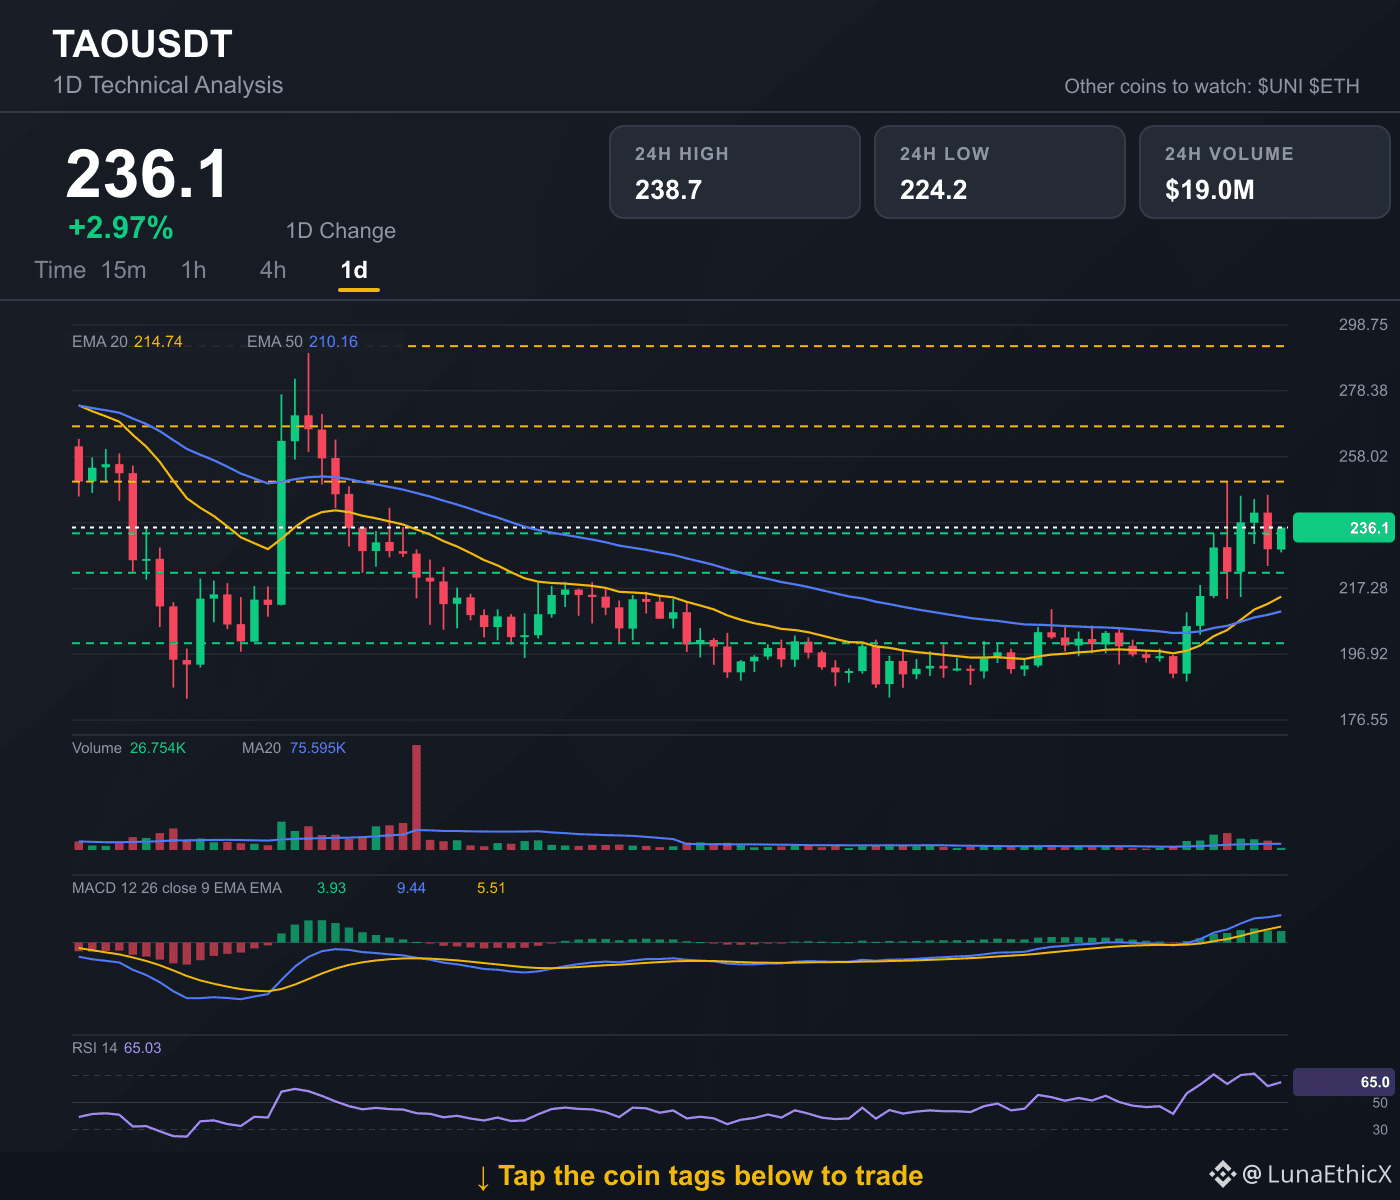The width and height of the screenshot is (1400, 1200).
Task: Click the active 1d timeframe tab
Action: click(x=355, y=270)
